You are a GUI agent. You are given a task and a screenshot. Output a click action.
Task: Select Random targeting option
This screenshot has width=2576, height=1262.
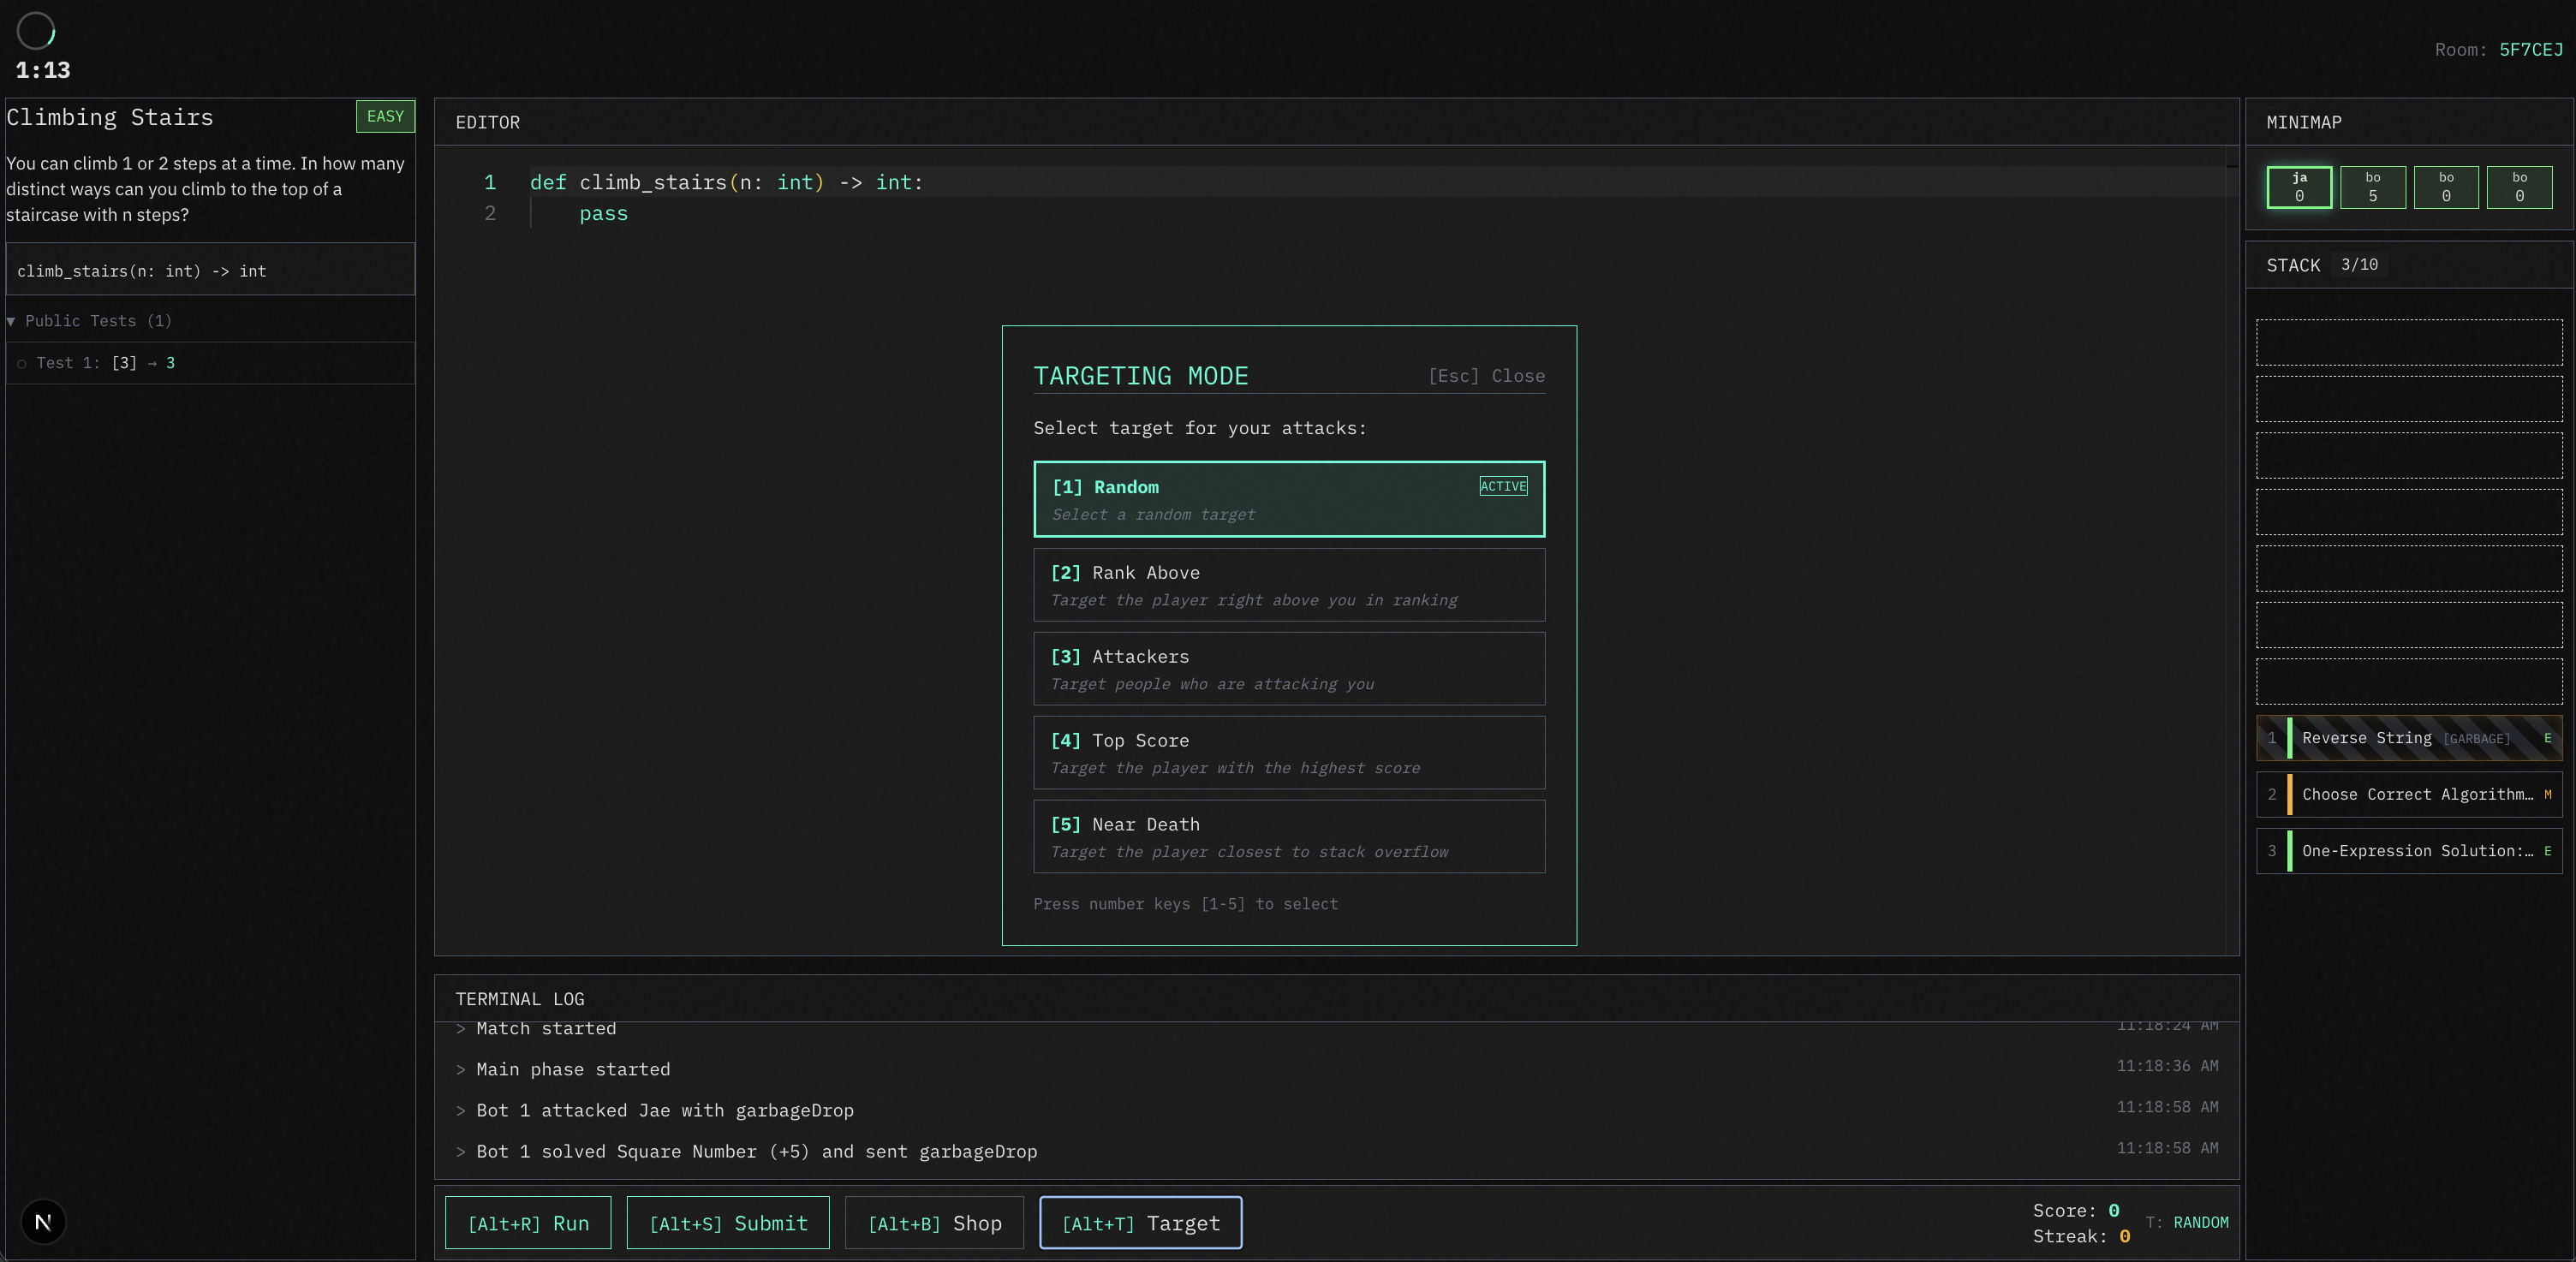click(x=1288, y=499)
